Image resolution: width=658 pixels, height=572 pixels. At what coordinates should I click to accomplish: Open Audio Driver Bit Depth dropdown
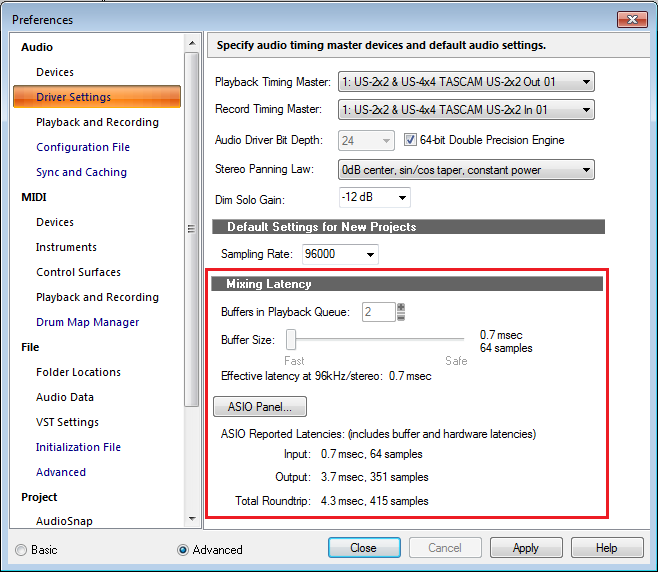tap(366, 140)
